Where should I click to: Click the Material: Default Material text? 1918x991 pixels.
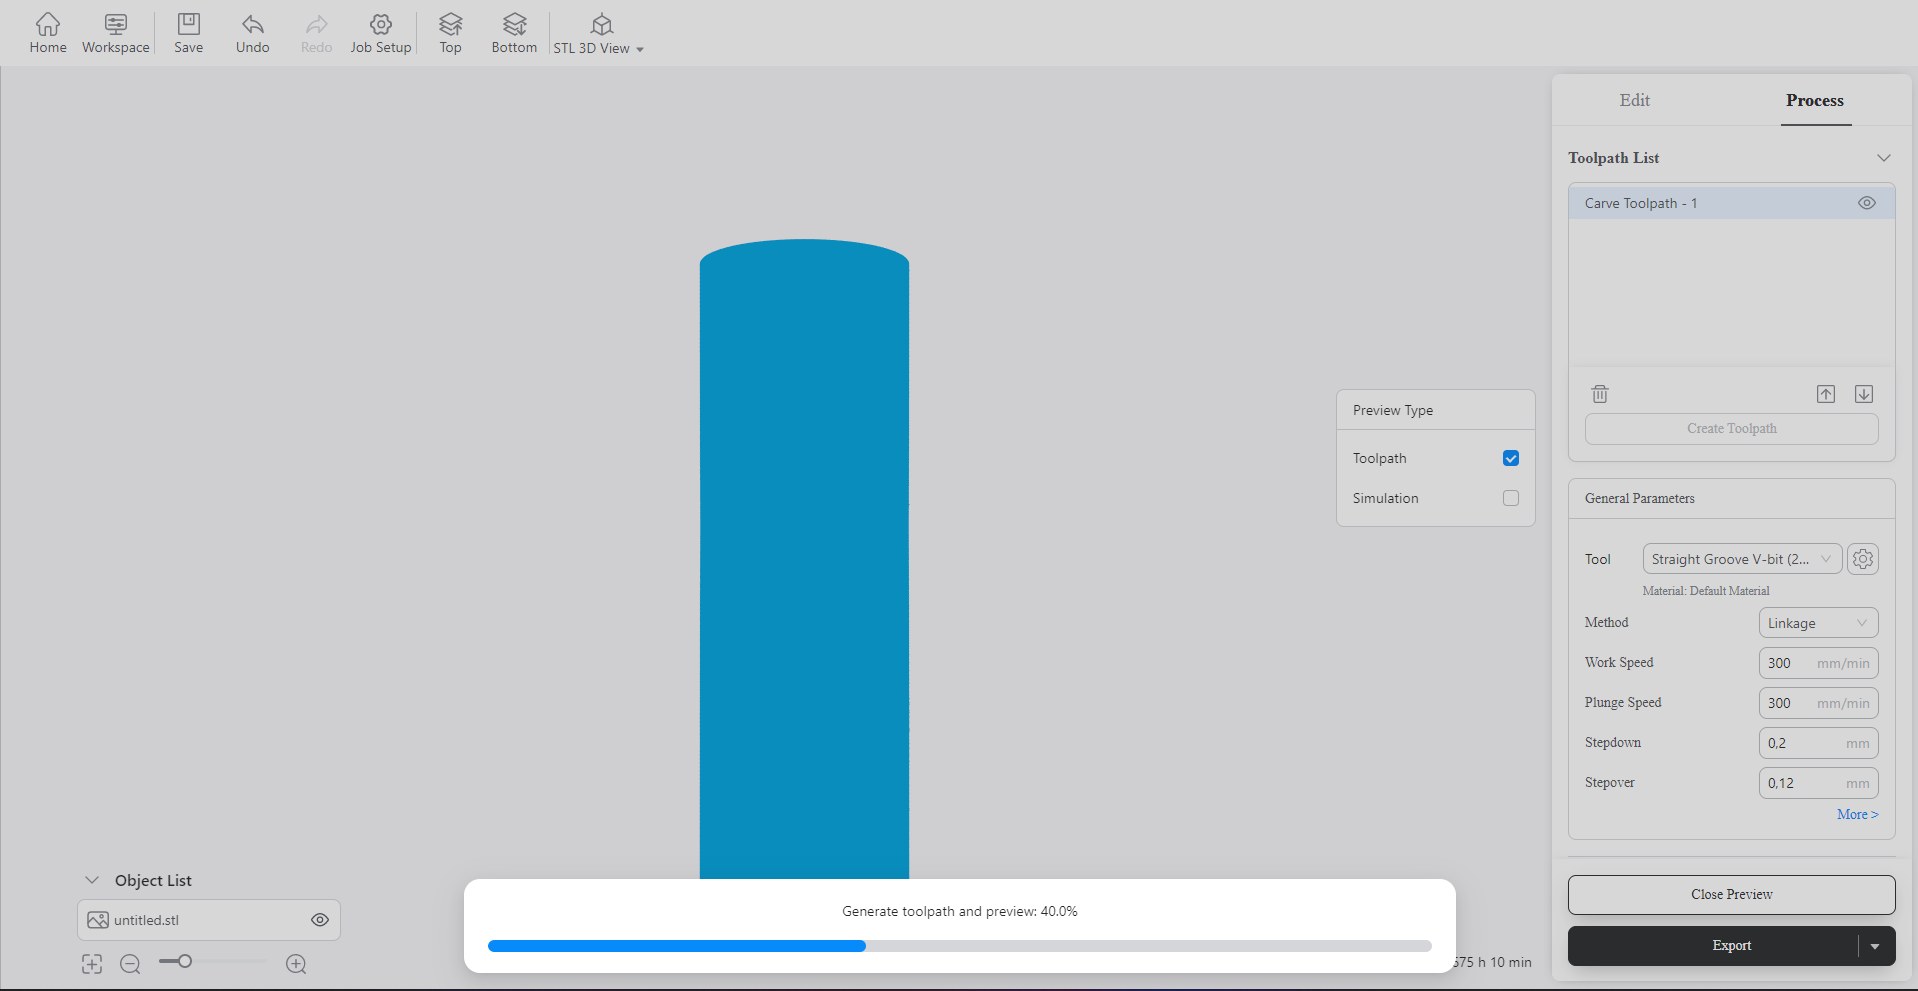(1706, 591)
